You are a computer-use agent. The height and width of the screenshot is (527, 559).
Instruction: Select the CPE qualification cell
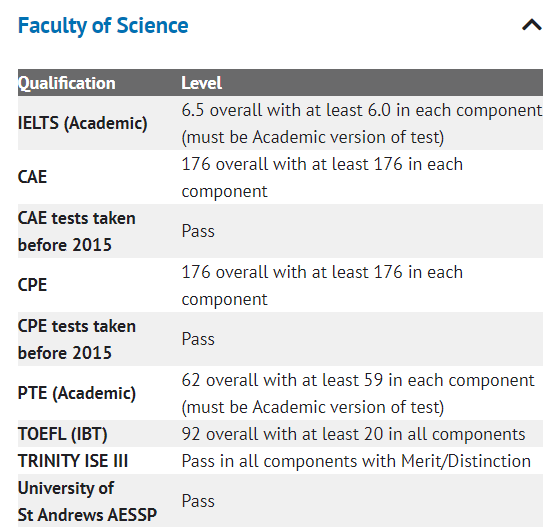pyautogui.click(x=32, y=285)
